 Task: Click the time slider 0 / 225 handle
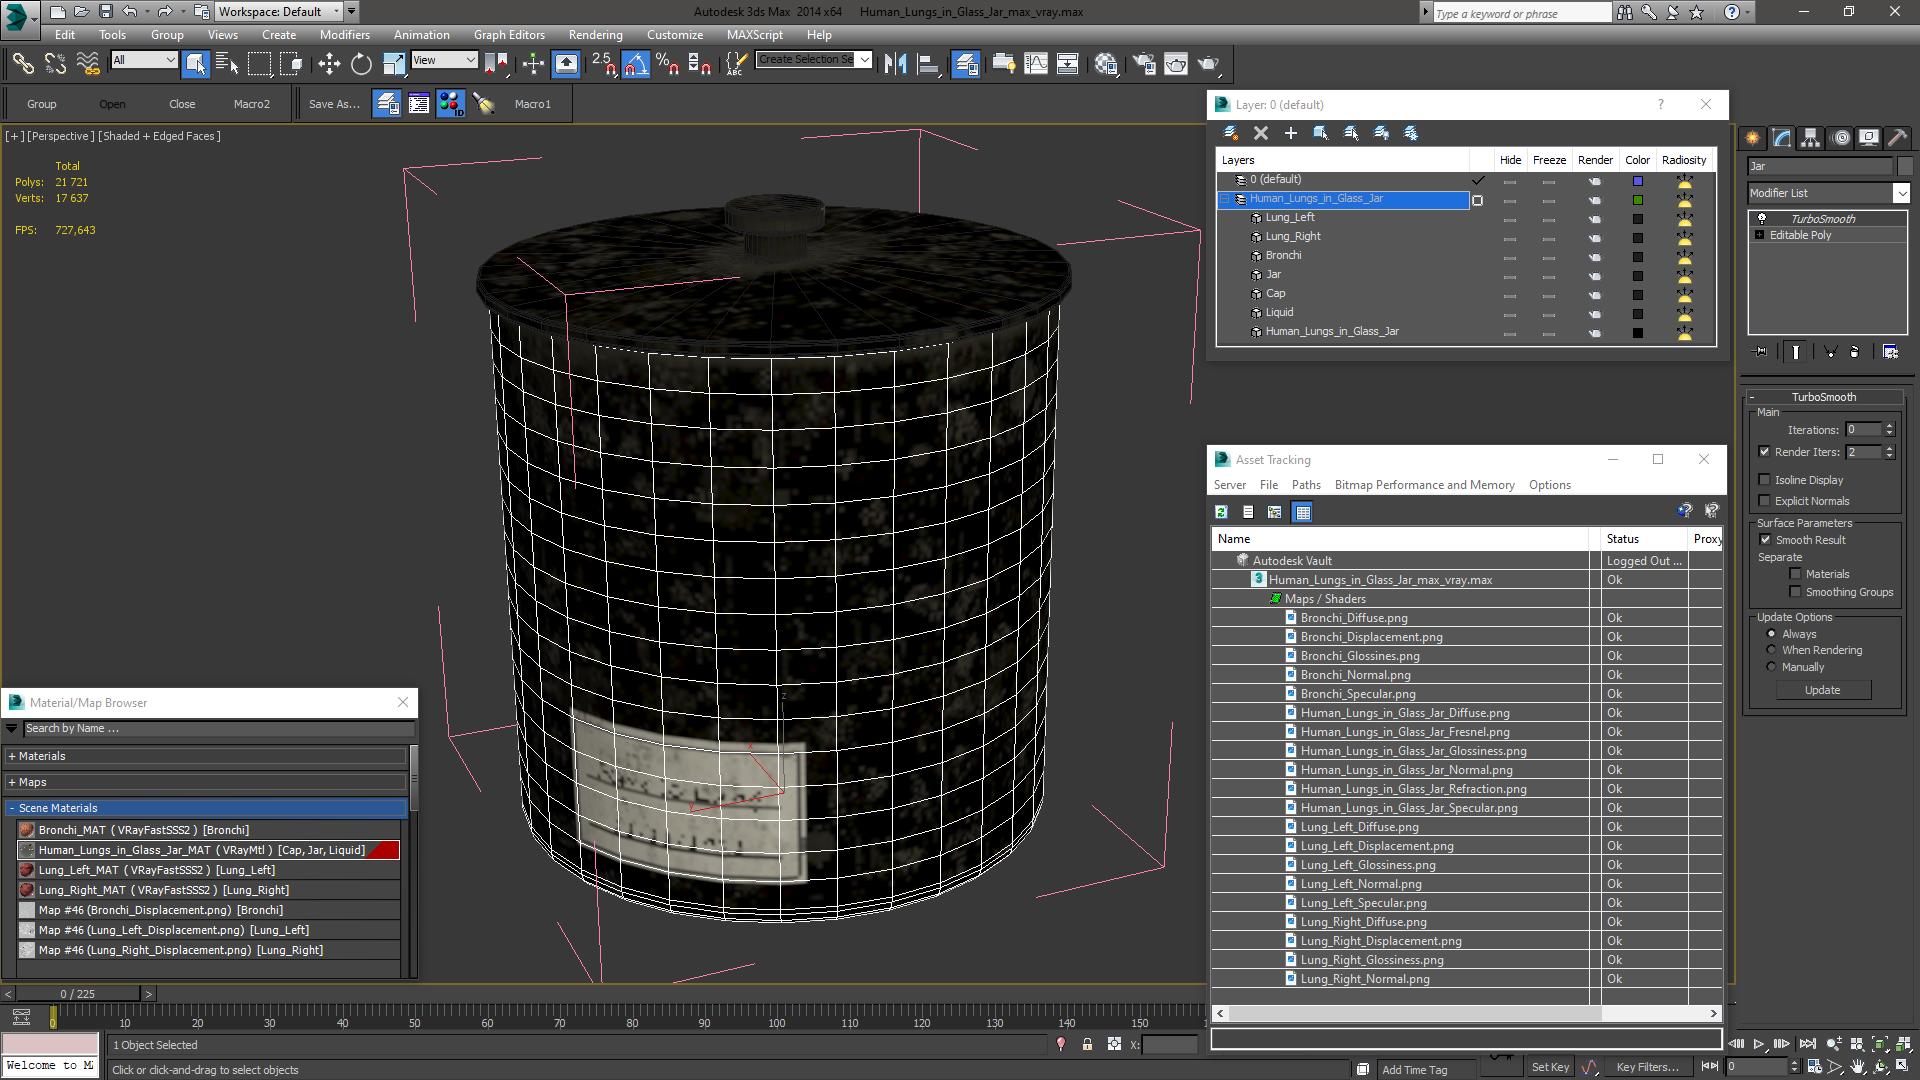[78, 994]
